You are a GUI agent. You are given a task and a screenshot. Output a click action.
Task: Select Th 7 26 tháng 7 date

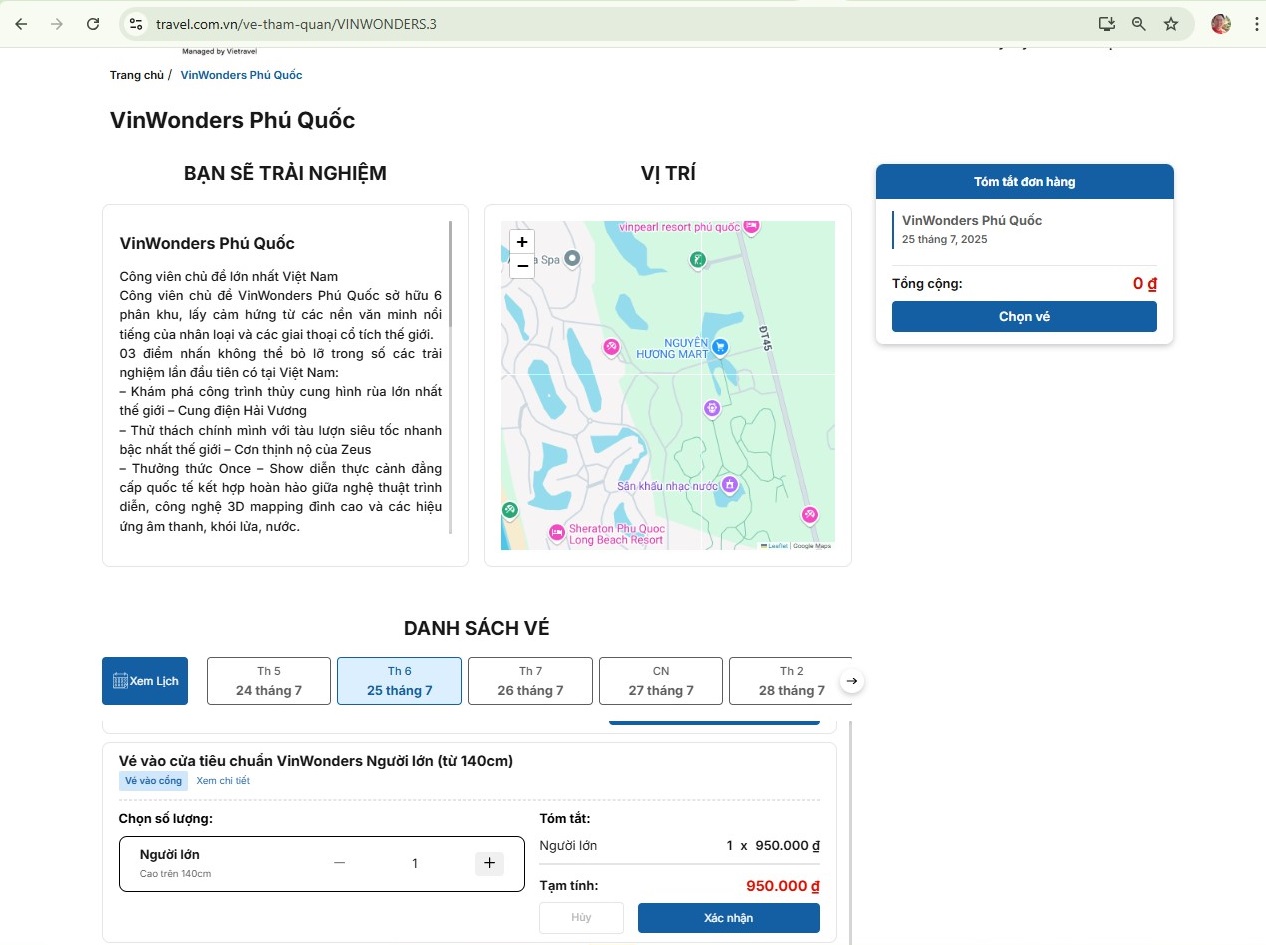530,681
